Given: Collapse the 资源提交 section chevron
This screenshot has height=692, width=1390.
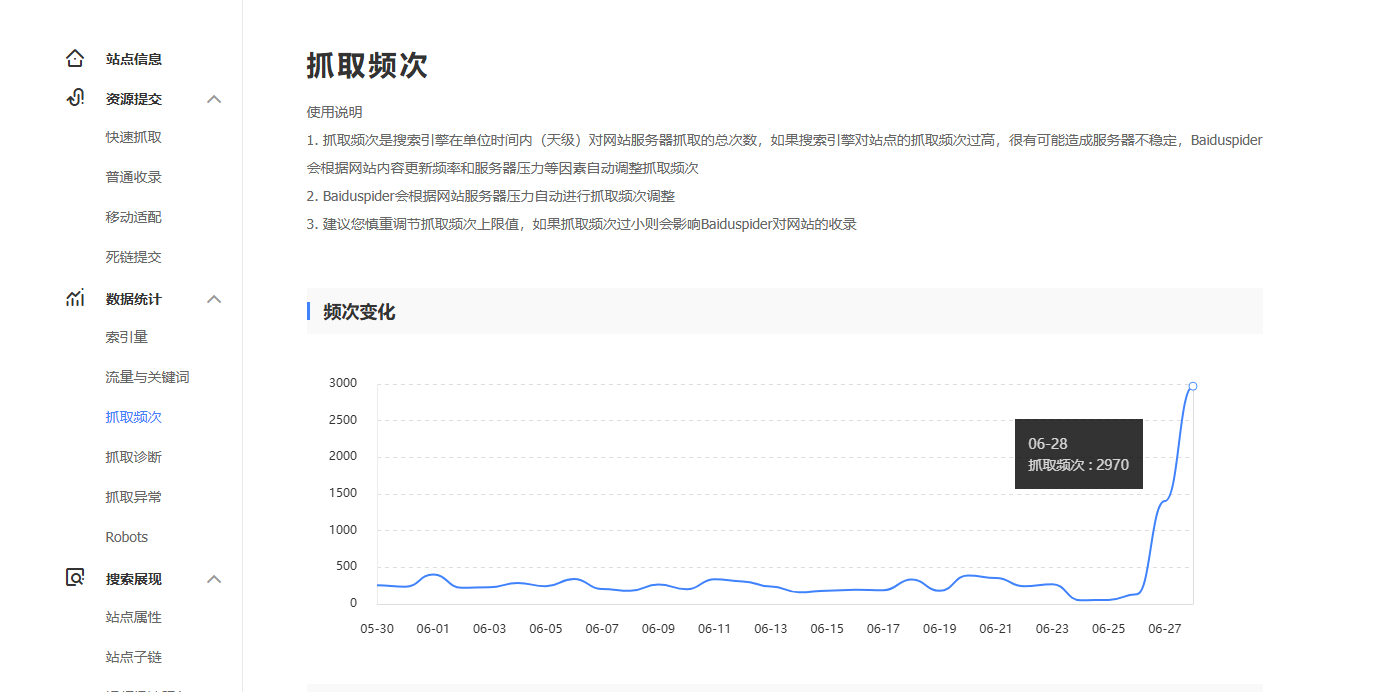Looking at the screenshot, I should click(214, 99).
